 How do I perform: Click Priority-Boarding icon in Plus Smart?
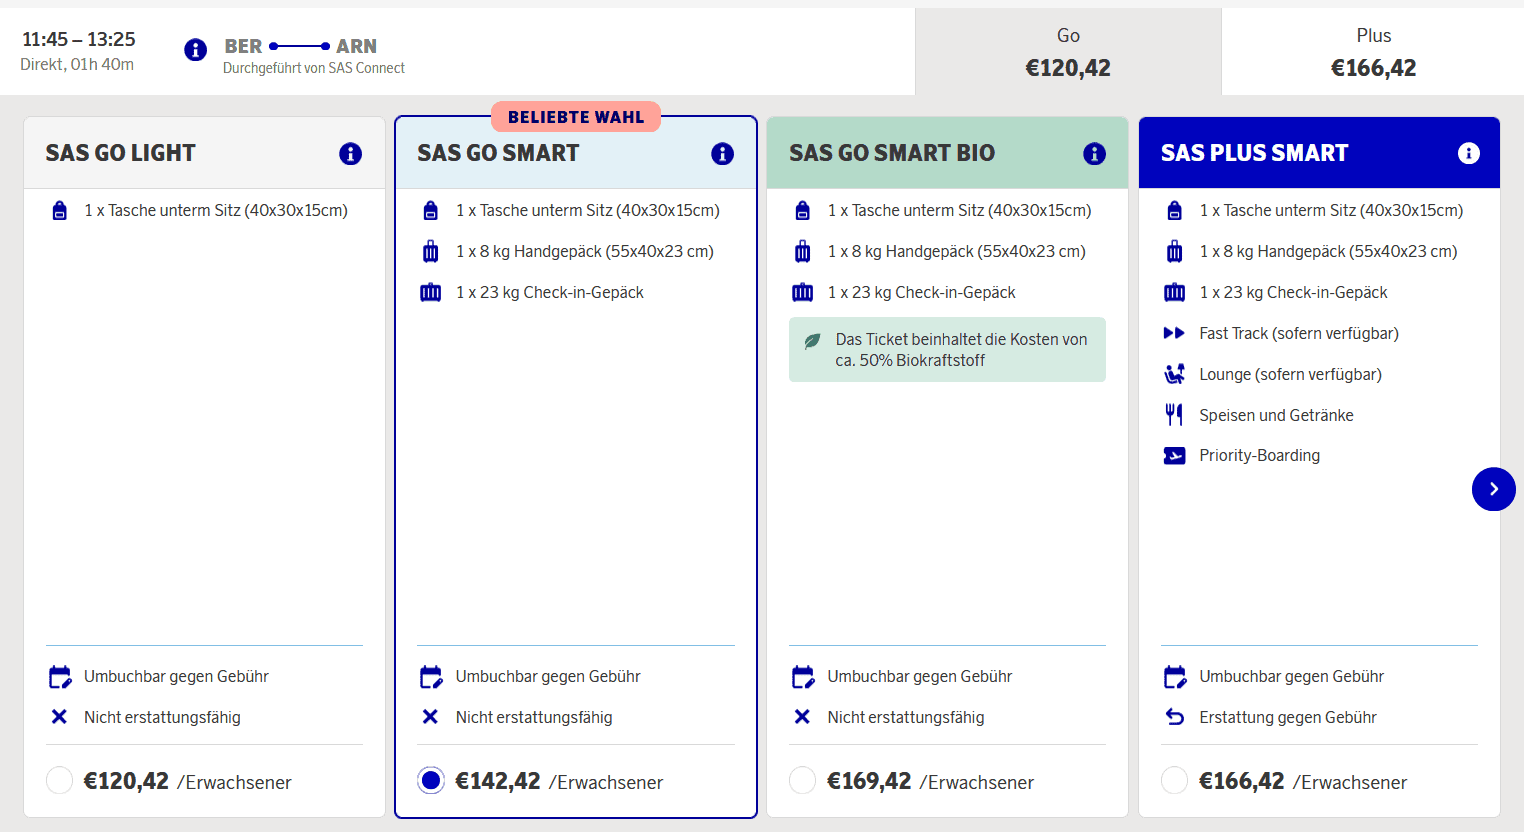[1174, 456]
